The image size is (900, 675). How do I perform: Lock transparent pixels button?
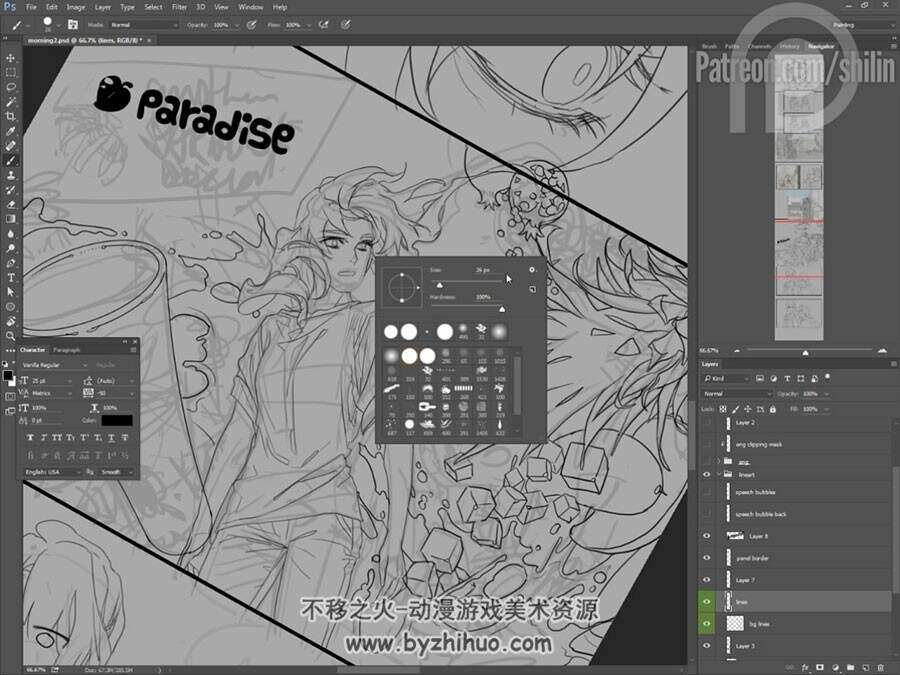(x=723, y=409)
